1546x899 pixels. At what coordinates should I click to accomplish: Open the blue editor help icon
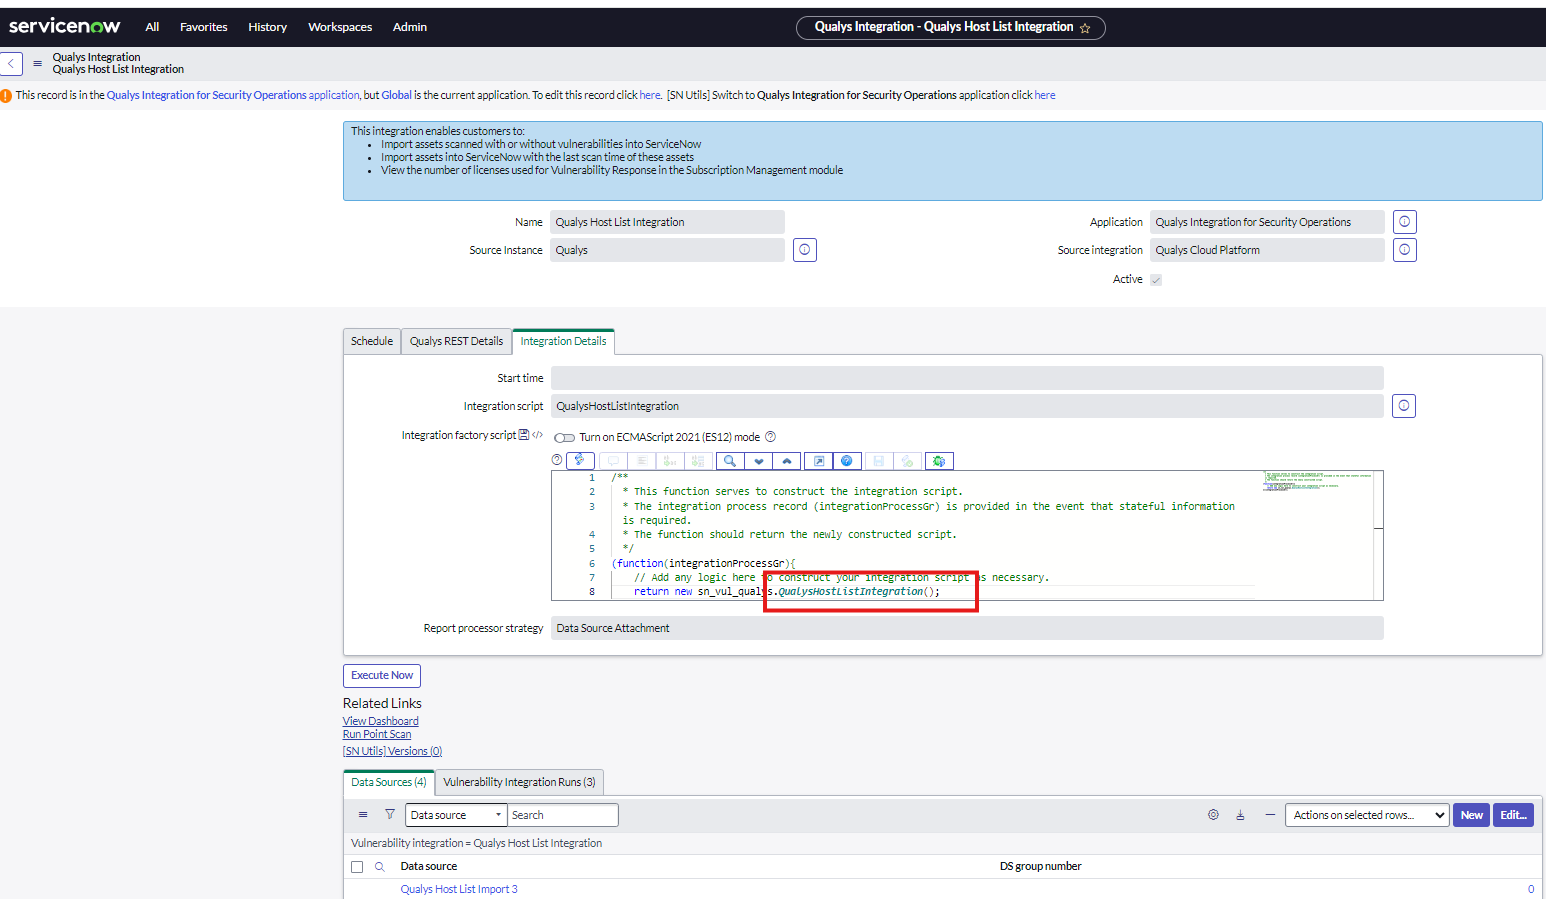(x=847, y=461)
